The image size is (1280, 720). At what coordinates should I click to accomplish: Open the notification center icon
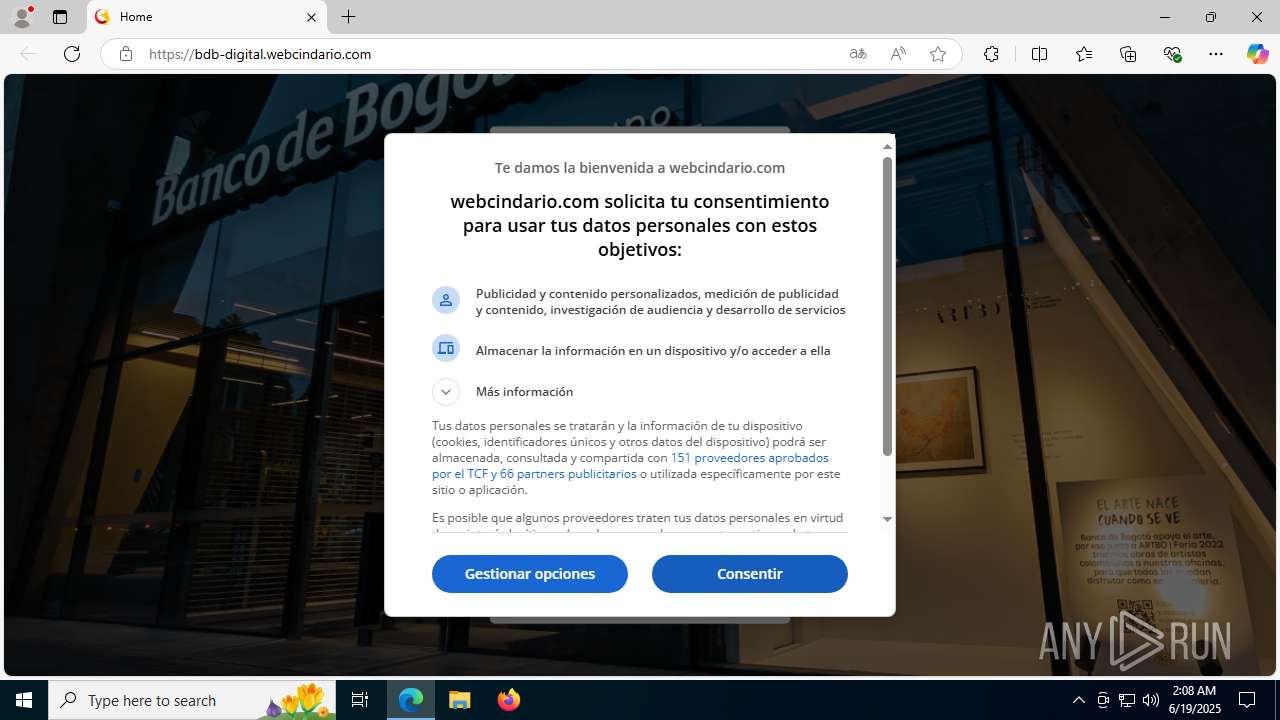pos(1247,700)
